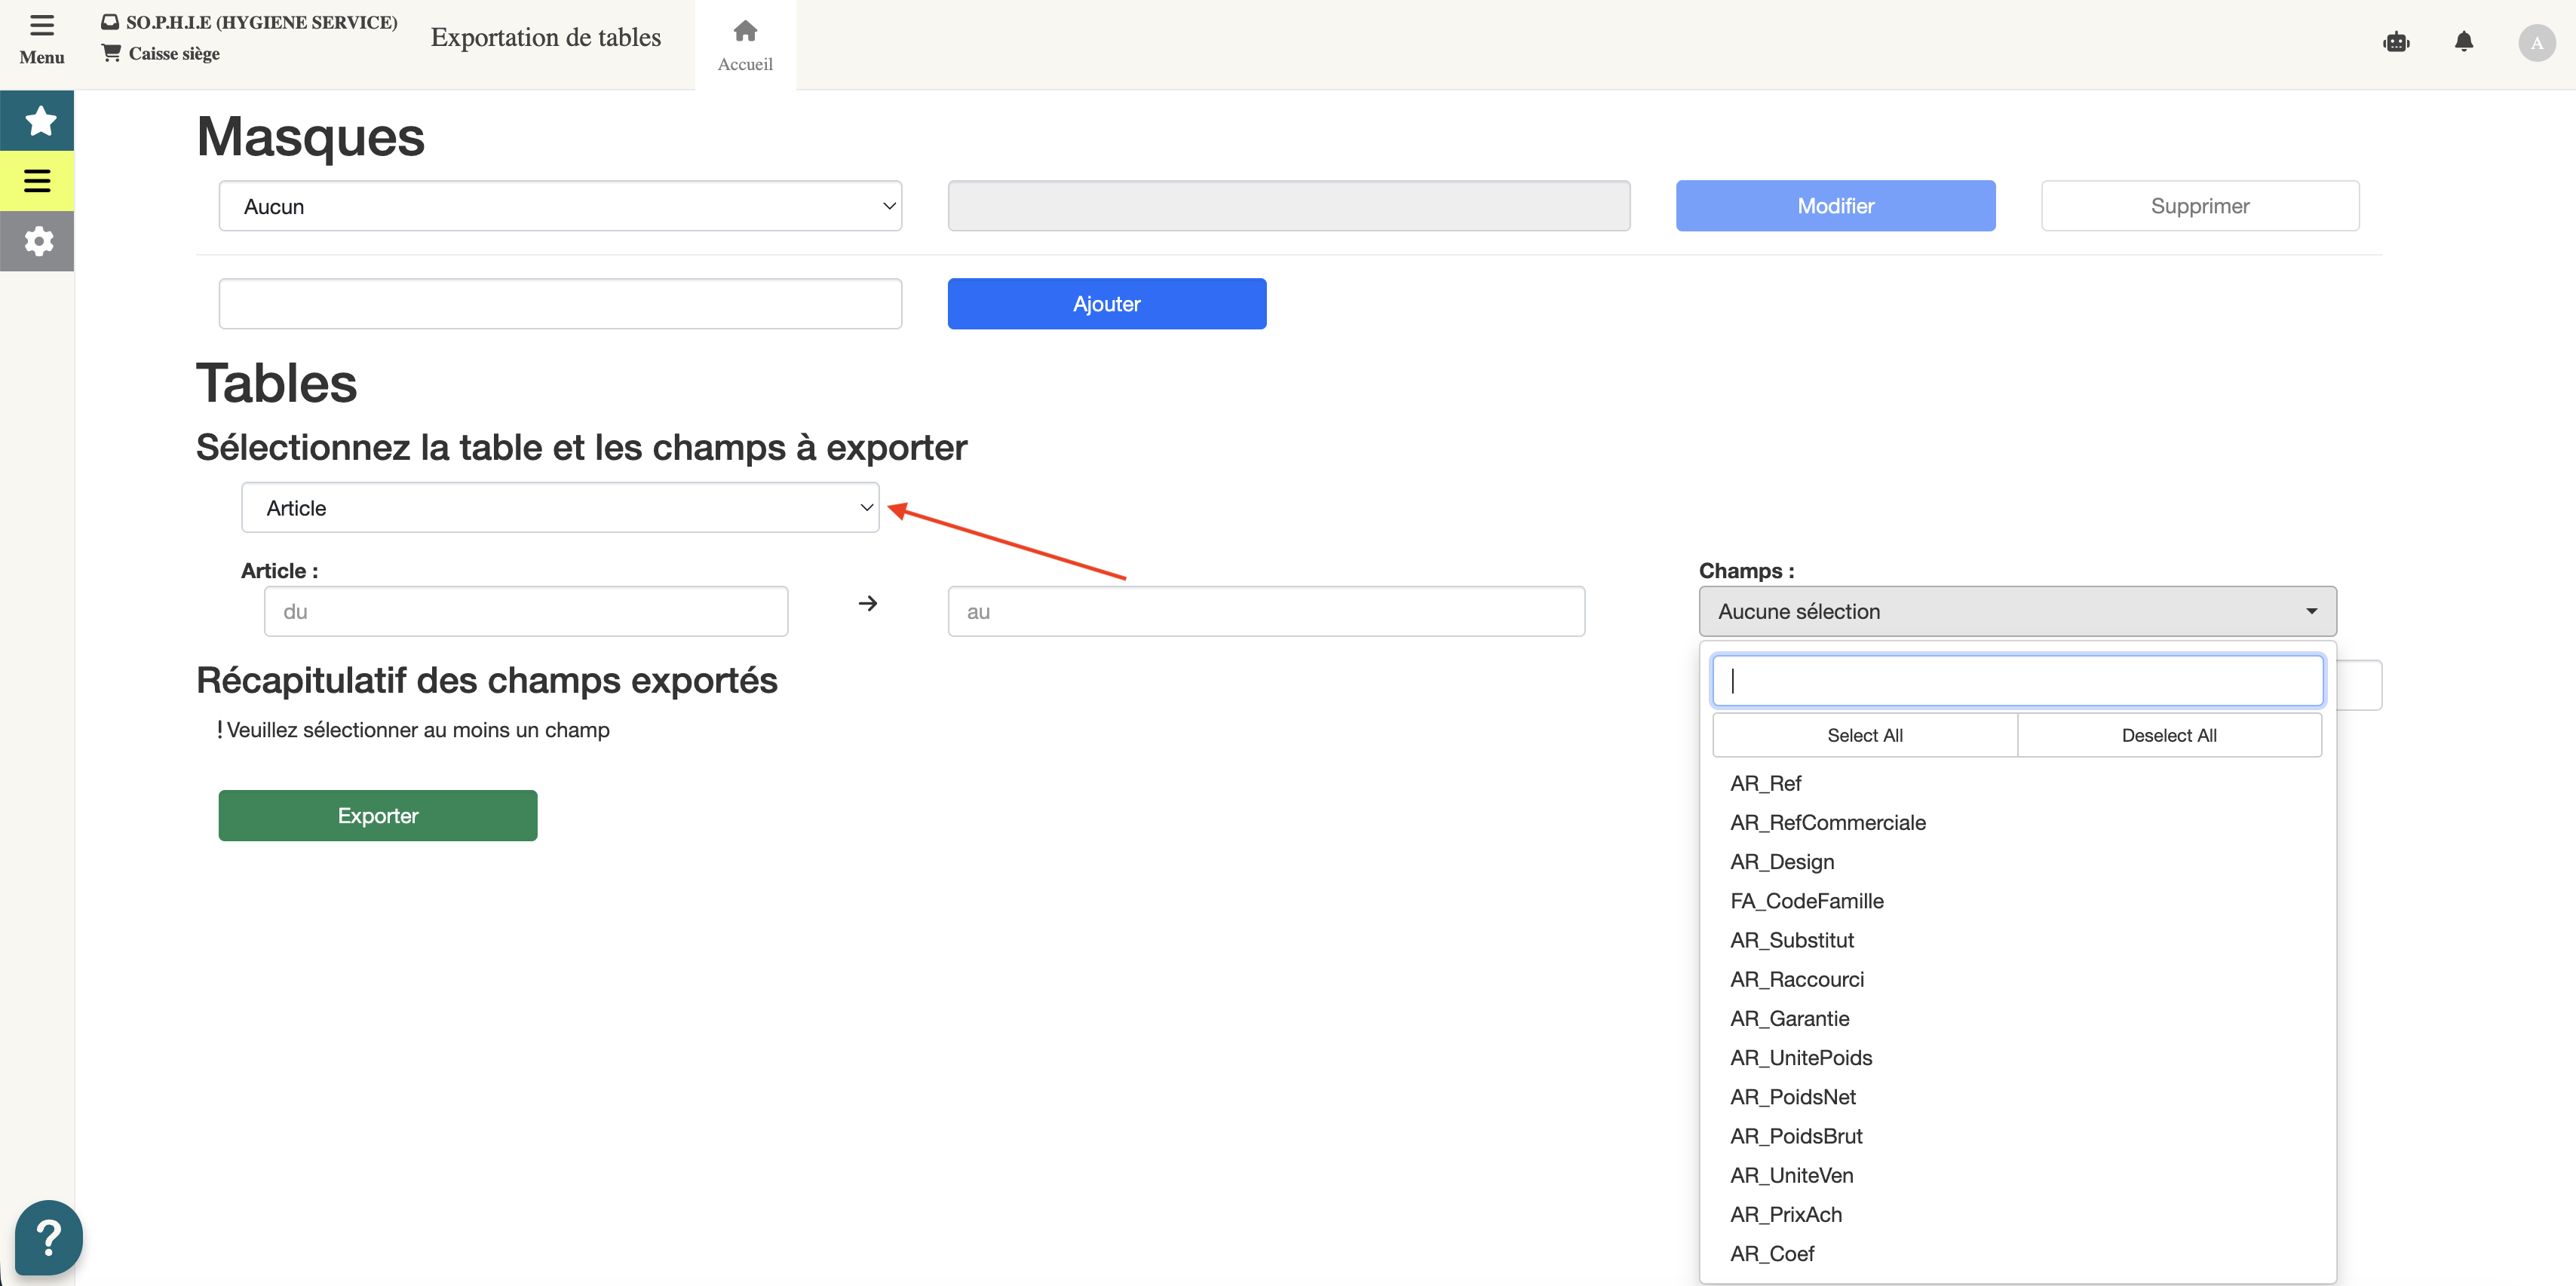
Task: Click the user avatar icon
Action: coord(2536,43)
